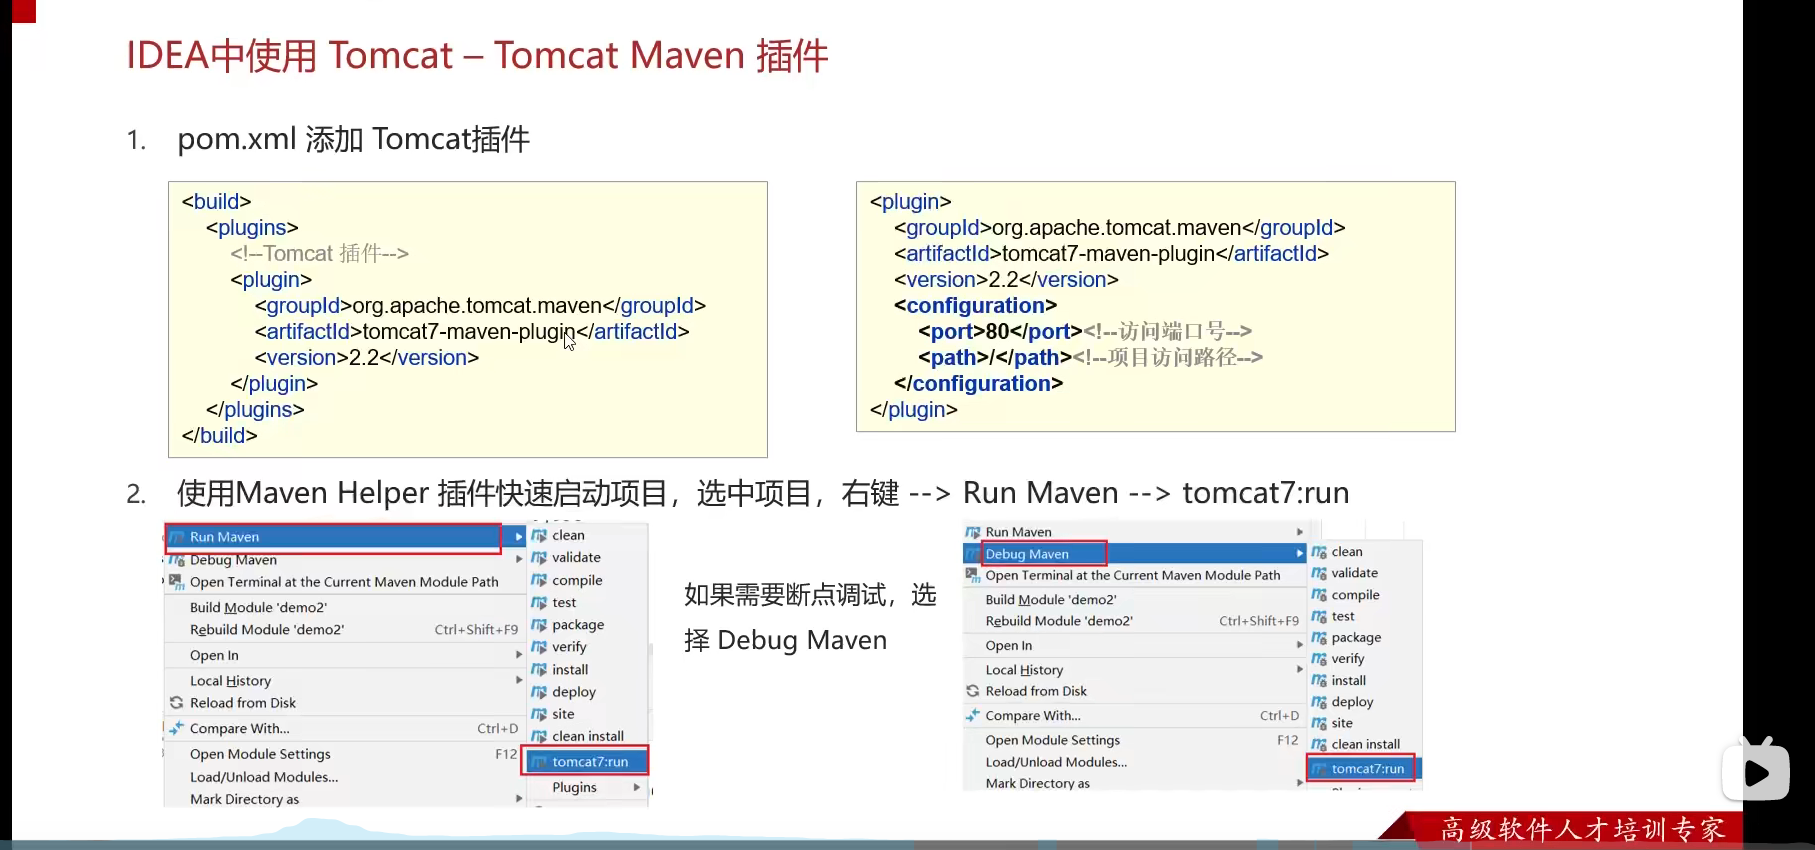Expand Open In arrow in Run Maven menu
This screenshot has width=1815, height=850.
click(x=518, y=655)
